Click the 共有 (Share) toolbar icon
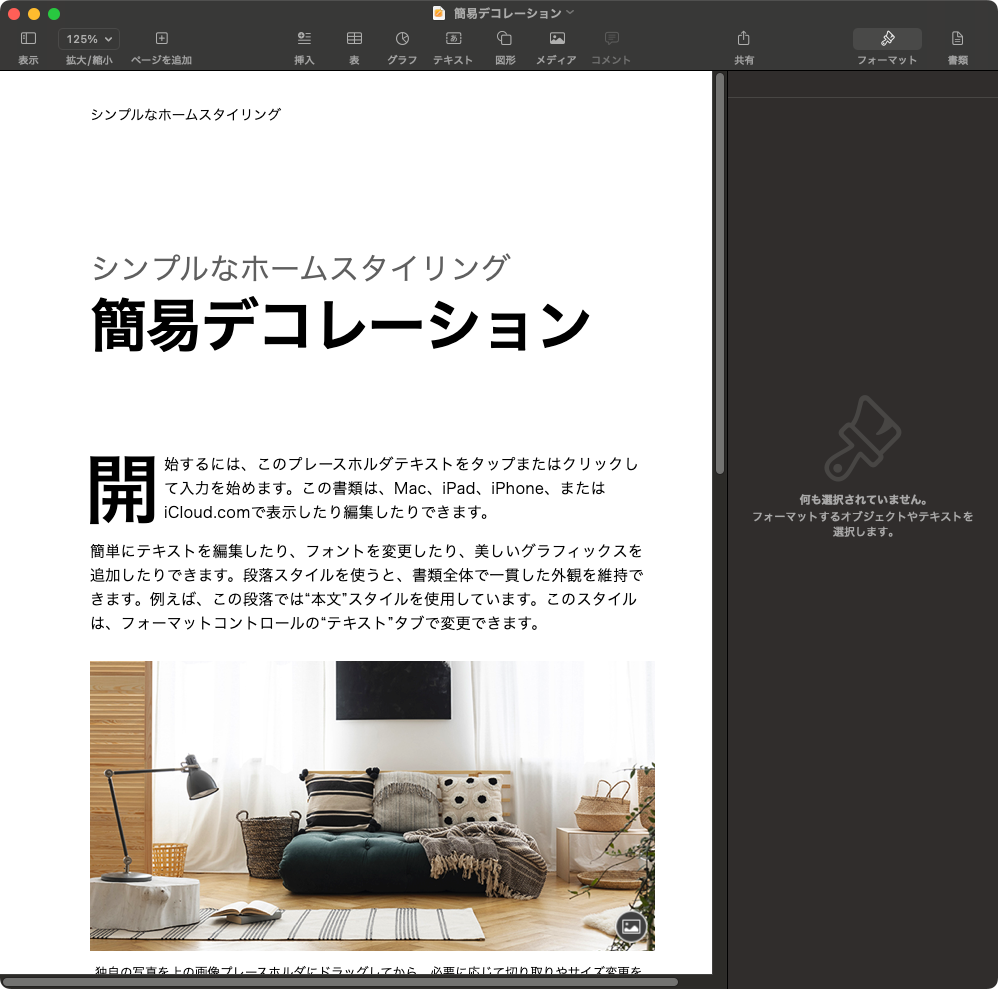Screen dimensions: 998x989 (743, 39)
